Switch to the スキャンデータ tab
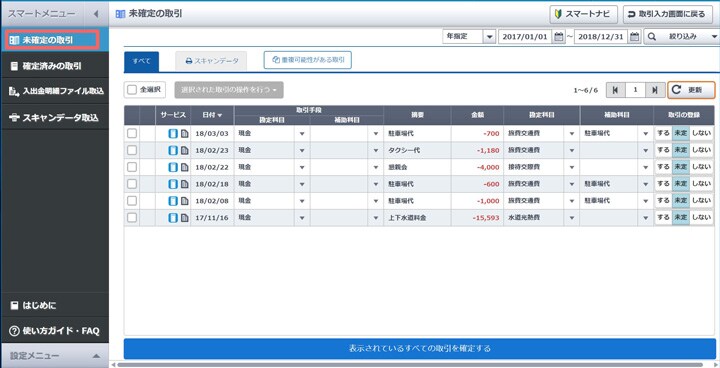Viewport: 720px width, 368px height. pyautogui.click(x=211, y=61)
